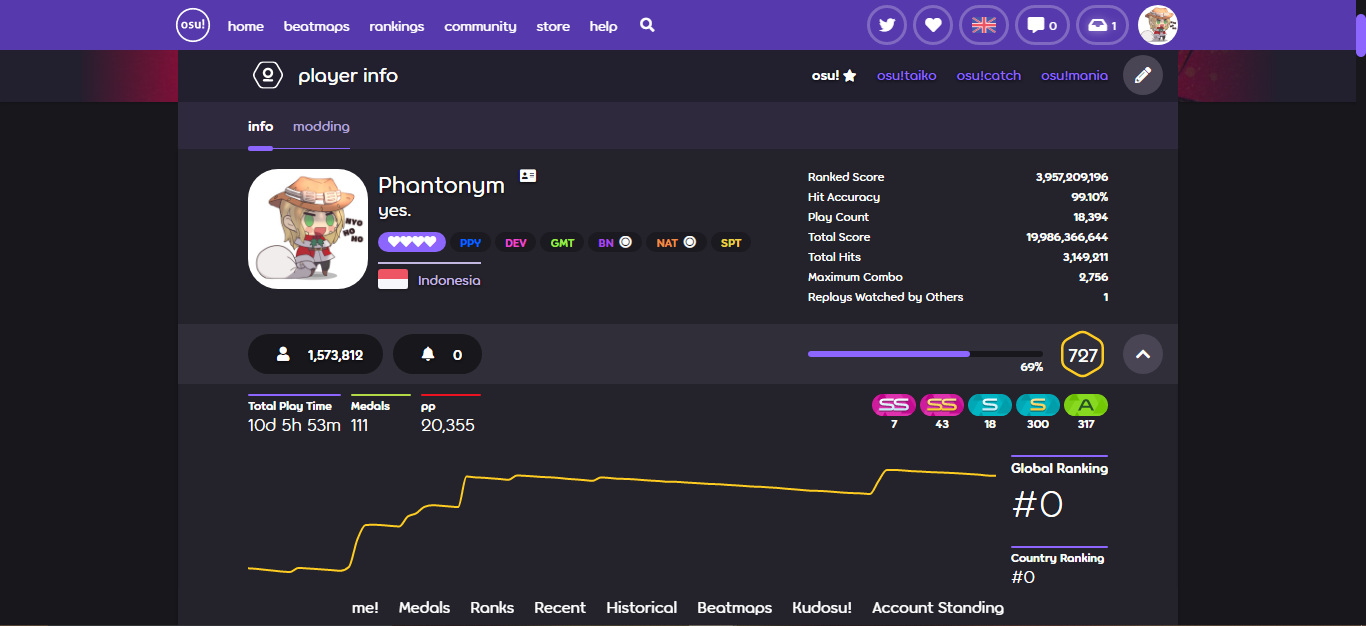This screenshot has height=626, width=1366.
Task: Click the followers button showing 1,573,812
Action: pyautogui.click(x=315, y=354)
